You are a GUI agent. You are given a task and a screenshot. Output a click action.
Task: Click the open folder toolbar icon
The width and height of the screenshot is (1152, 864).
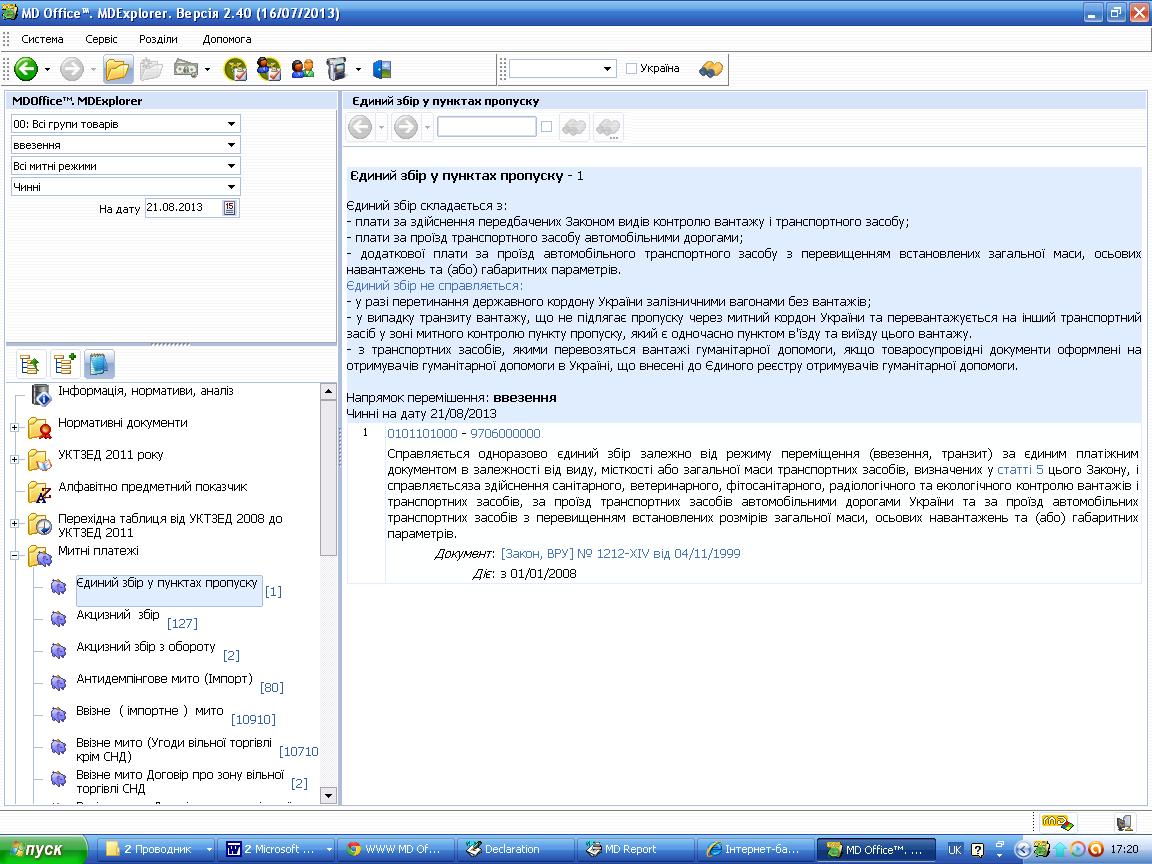[x=117, y=69]
